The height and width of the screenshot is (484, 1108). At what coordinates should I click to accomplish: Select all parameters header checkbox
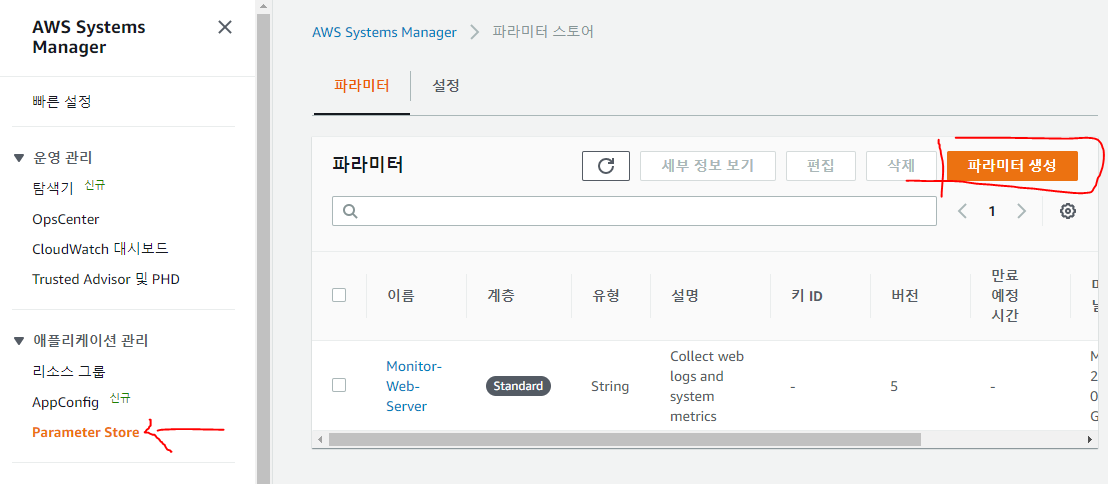click(x=339, y=295)
